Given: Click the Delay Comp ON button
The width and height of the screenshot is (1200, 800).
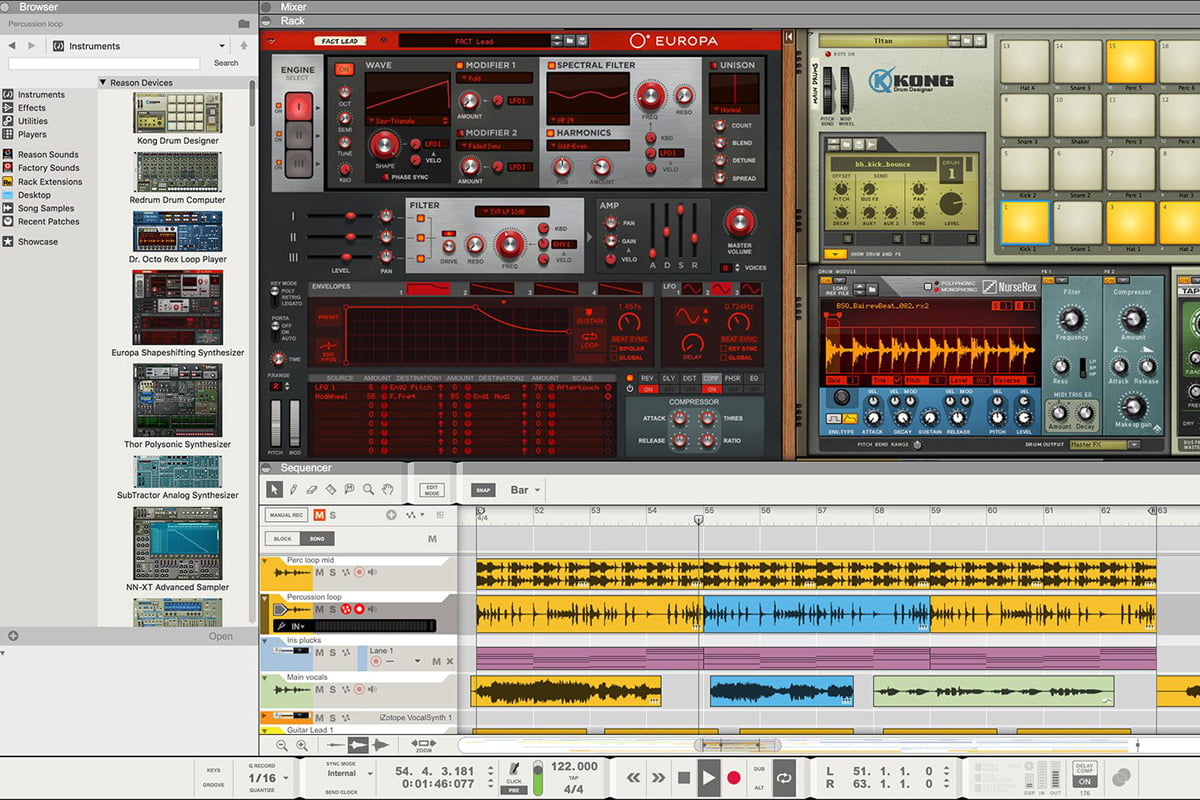Looking at the screenshot, I should (1085, 783).
